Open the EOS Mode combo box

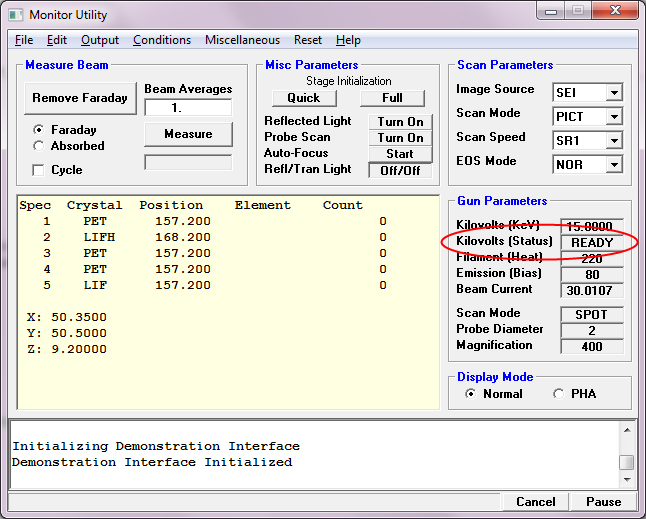point(613,165)
